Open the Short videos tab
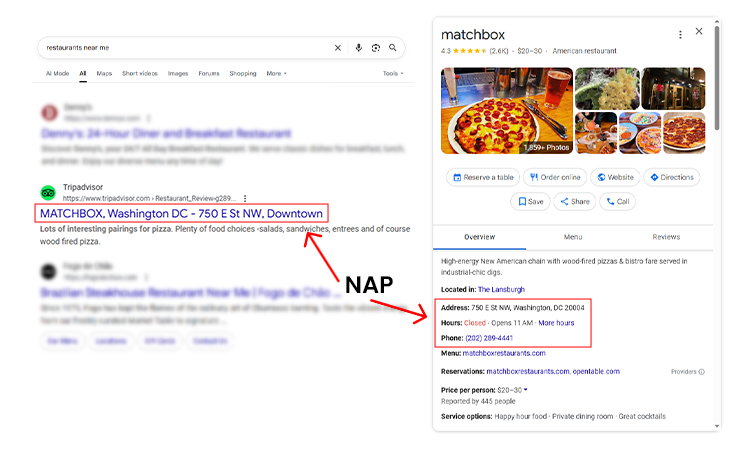The width and height of the screenshot is (750, 450). tap(140, 74)
